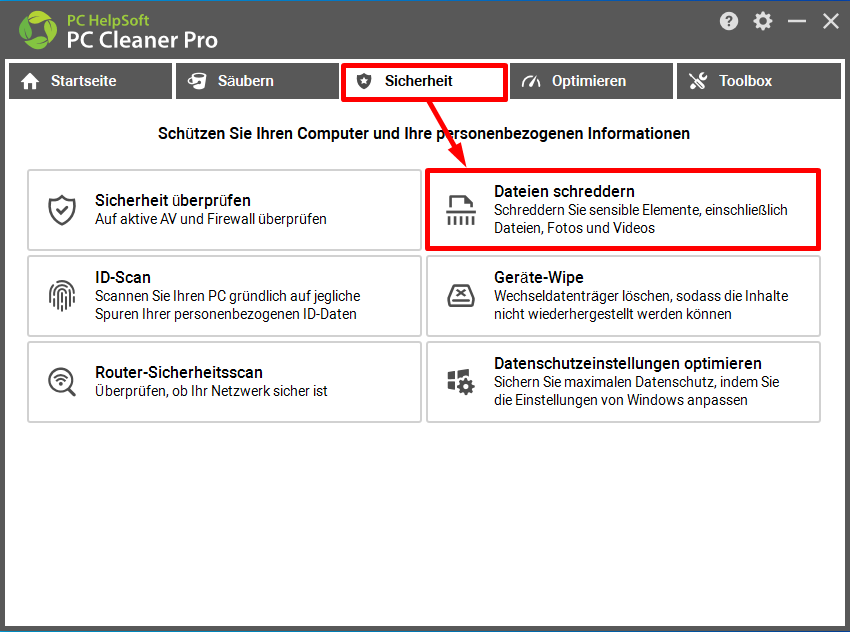Viewport: 850px width, 632px height.
Task: Click the cleaning icon on Säubern tab
Action: 197,81
